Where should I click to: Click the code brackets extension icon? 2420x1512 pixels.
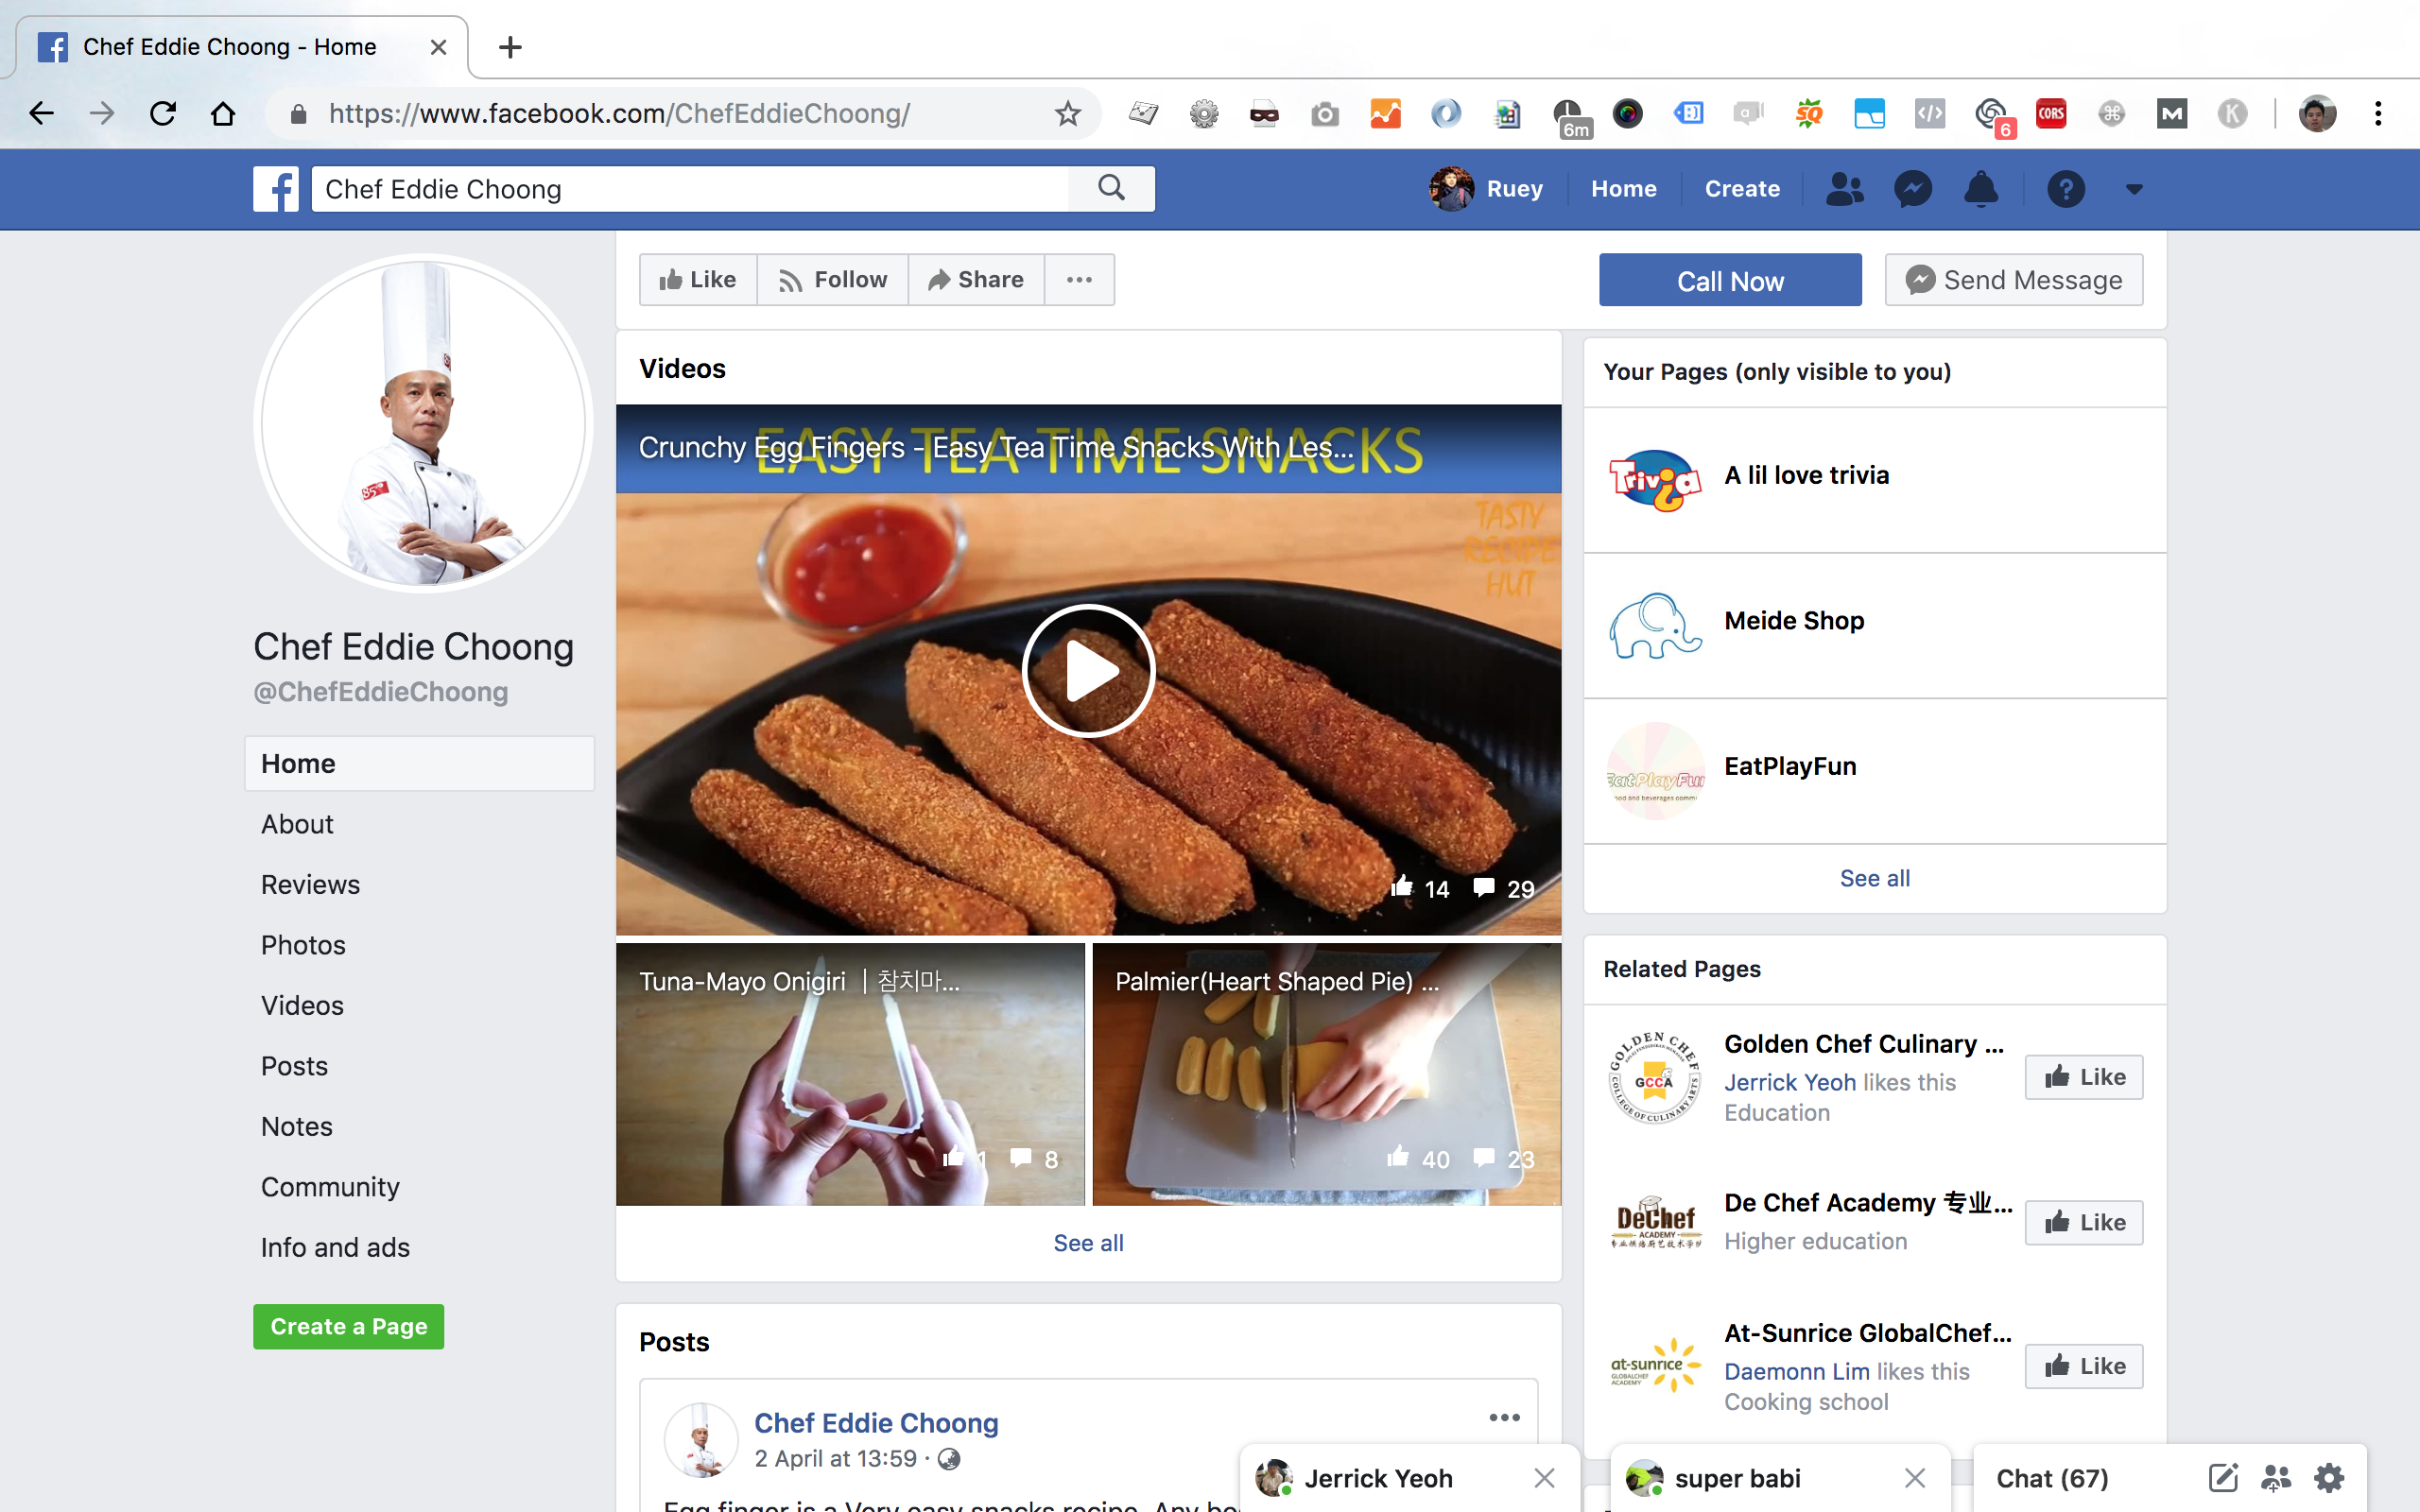[x=1930, y=114]
